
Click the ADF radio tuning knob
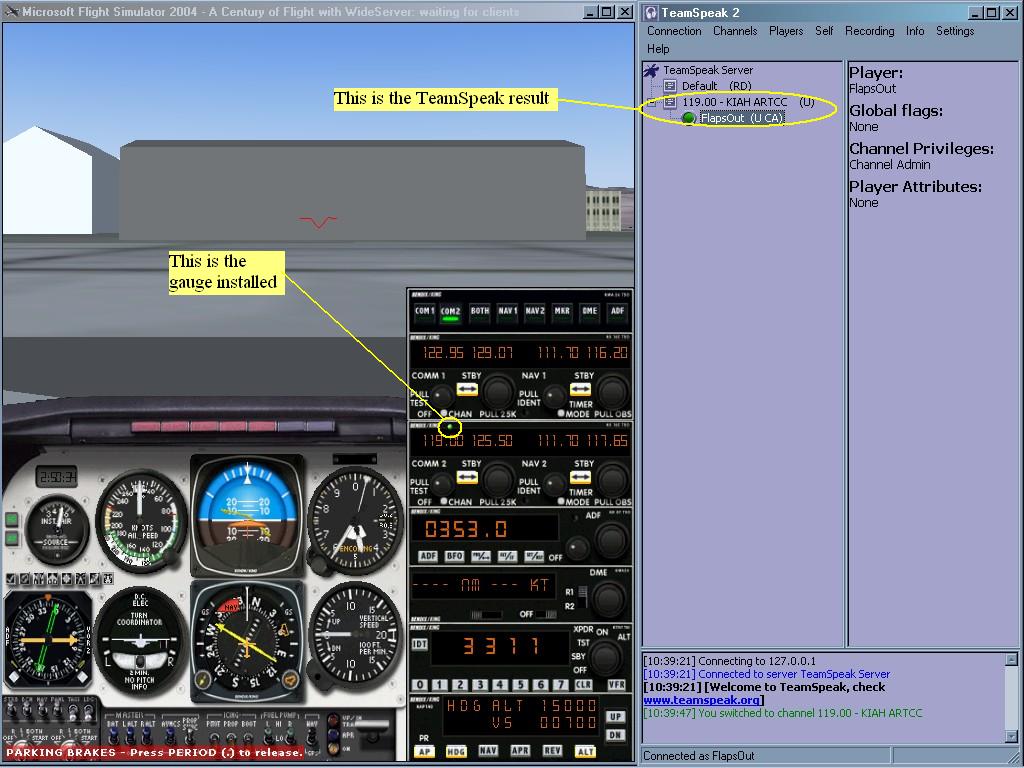coord(611,539)
